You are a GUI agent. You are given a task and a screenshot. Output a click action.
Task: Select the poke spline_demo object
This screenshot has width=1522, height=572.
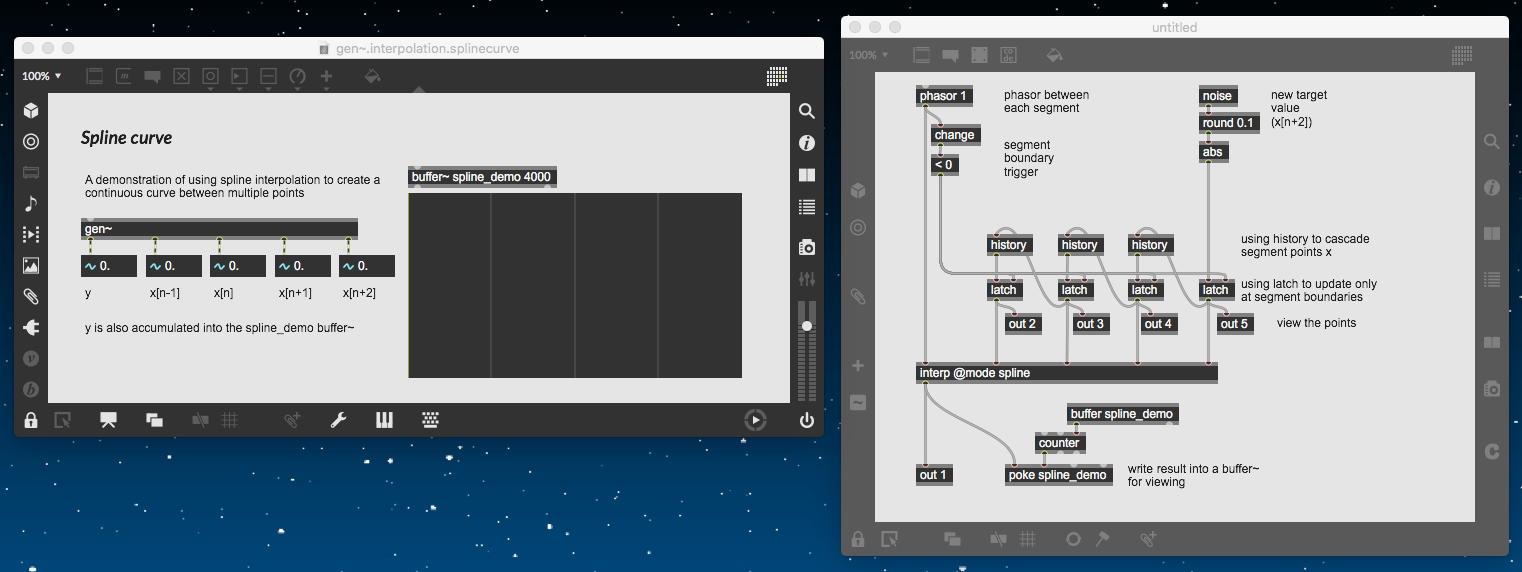pyautogui.click(x=1058, y=475)
